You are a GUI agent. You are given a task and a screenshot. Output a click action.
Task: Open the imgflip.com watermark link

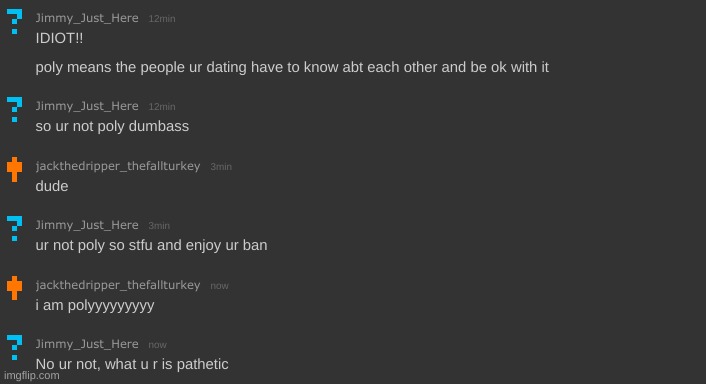click(32, 375)
